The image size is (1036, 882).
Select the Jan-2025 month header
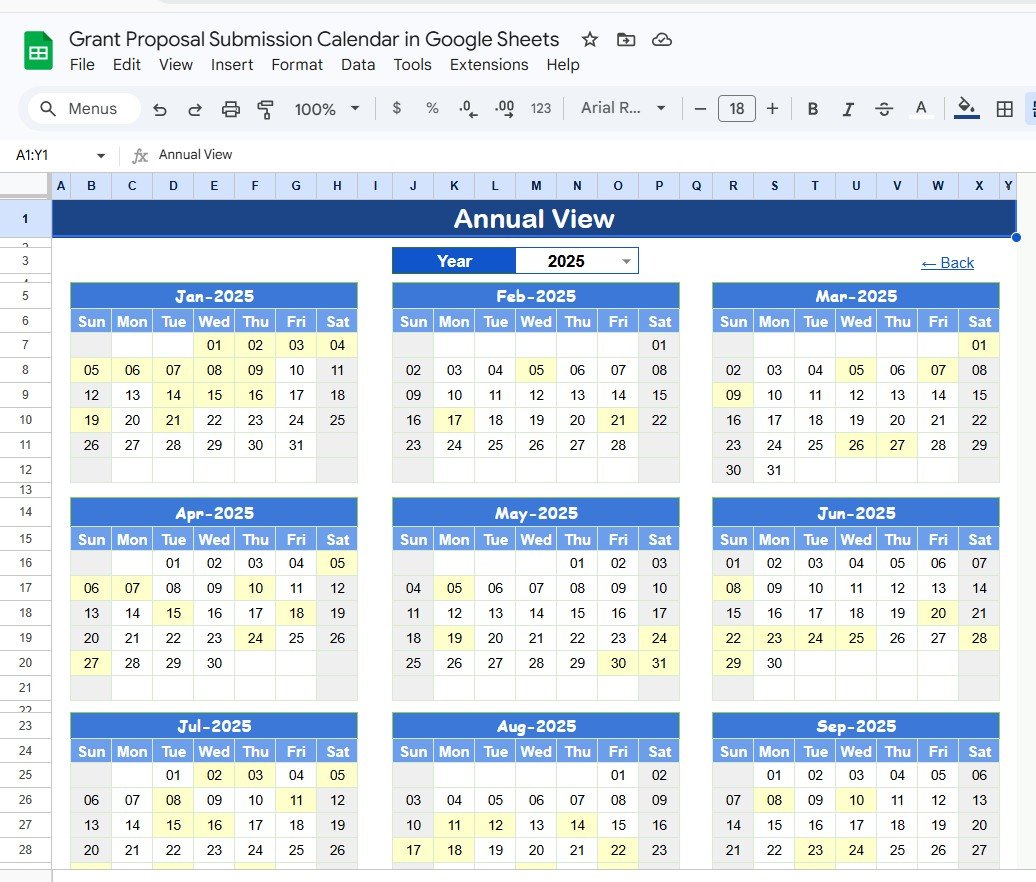(214, 296)
